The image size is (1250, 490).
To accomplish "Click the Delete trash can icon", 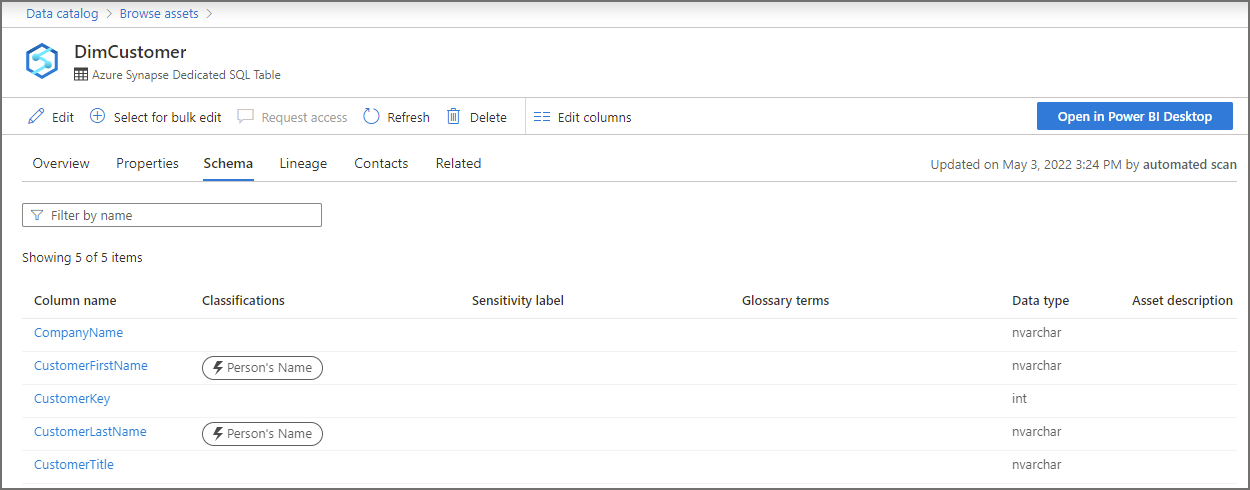I will (454, 117).
